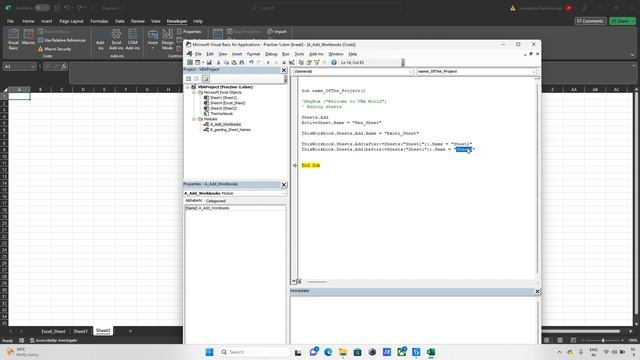Switch to Formulas tab in Excel ribbon

click(99, 21)
